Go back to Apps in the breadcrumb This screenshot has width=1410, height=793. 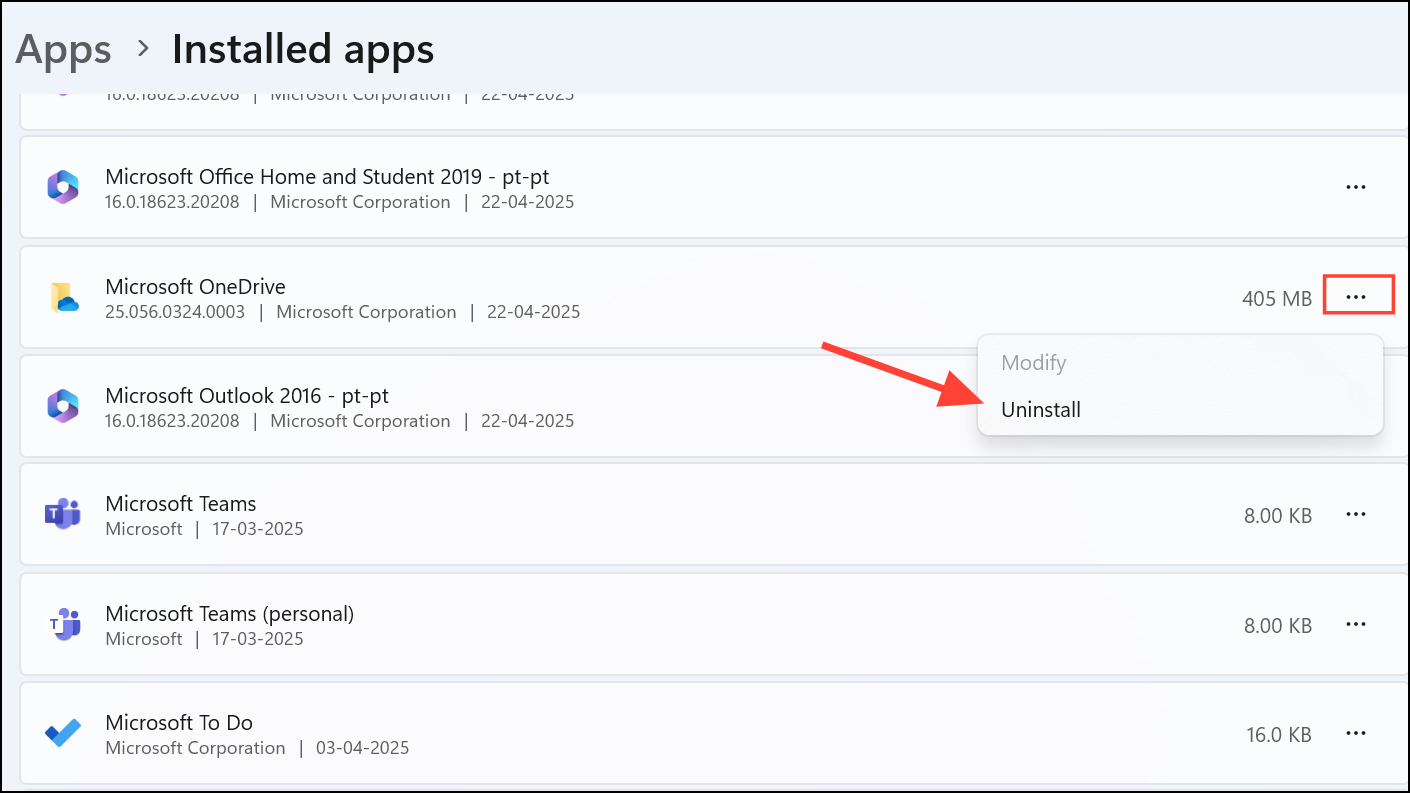(64, 50)
